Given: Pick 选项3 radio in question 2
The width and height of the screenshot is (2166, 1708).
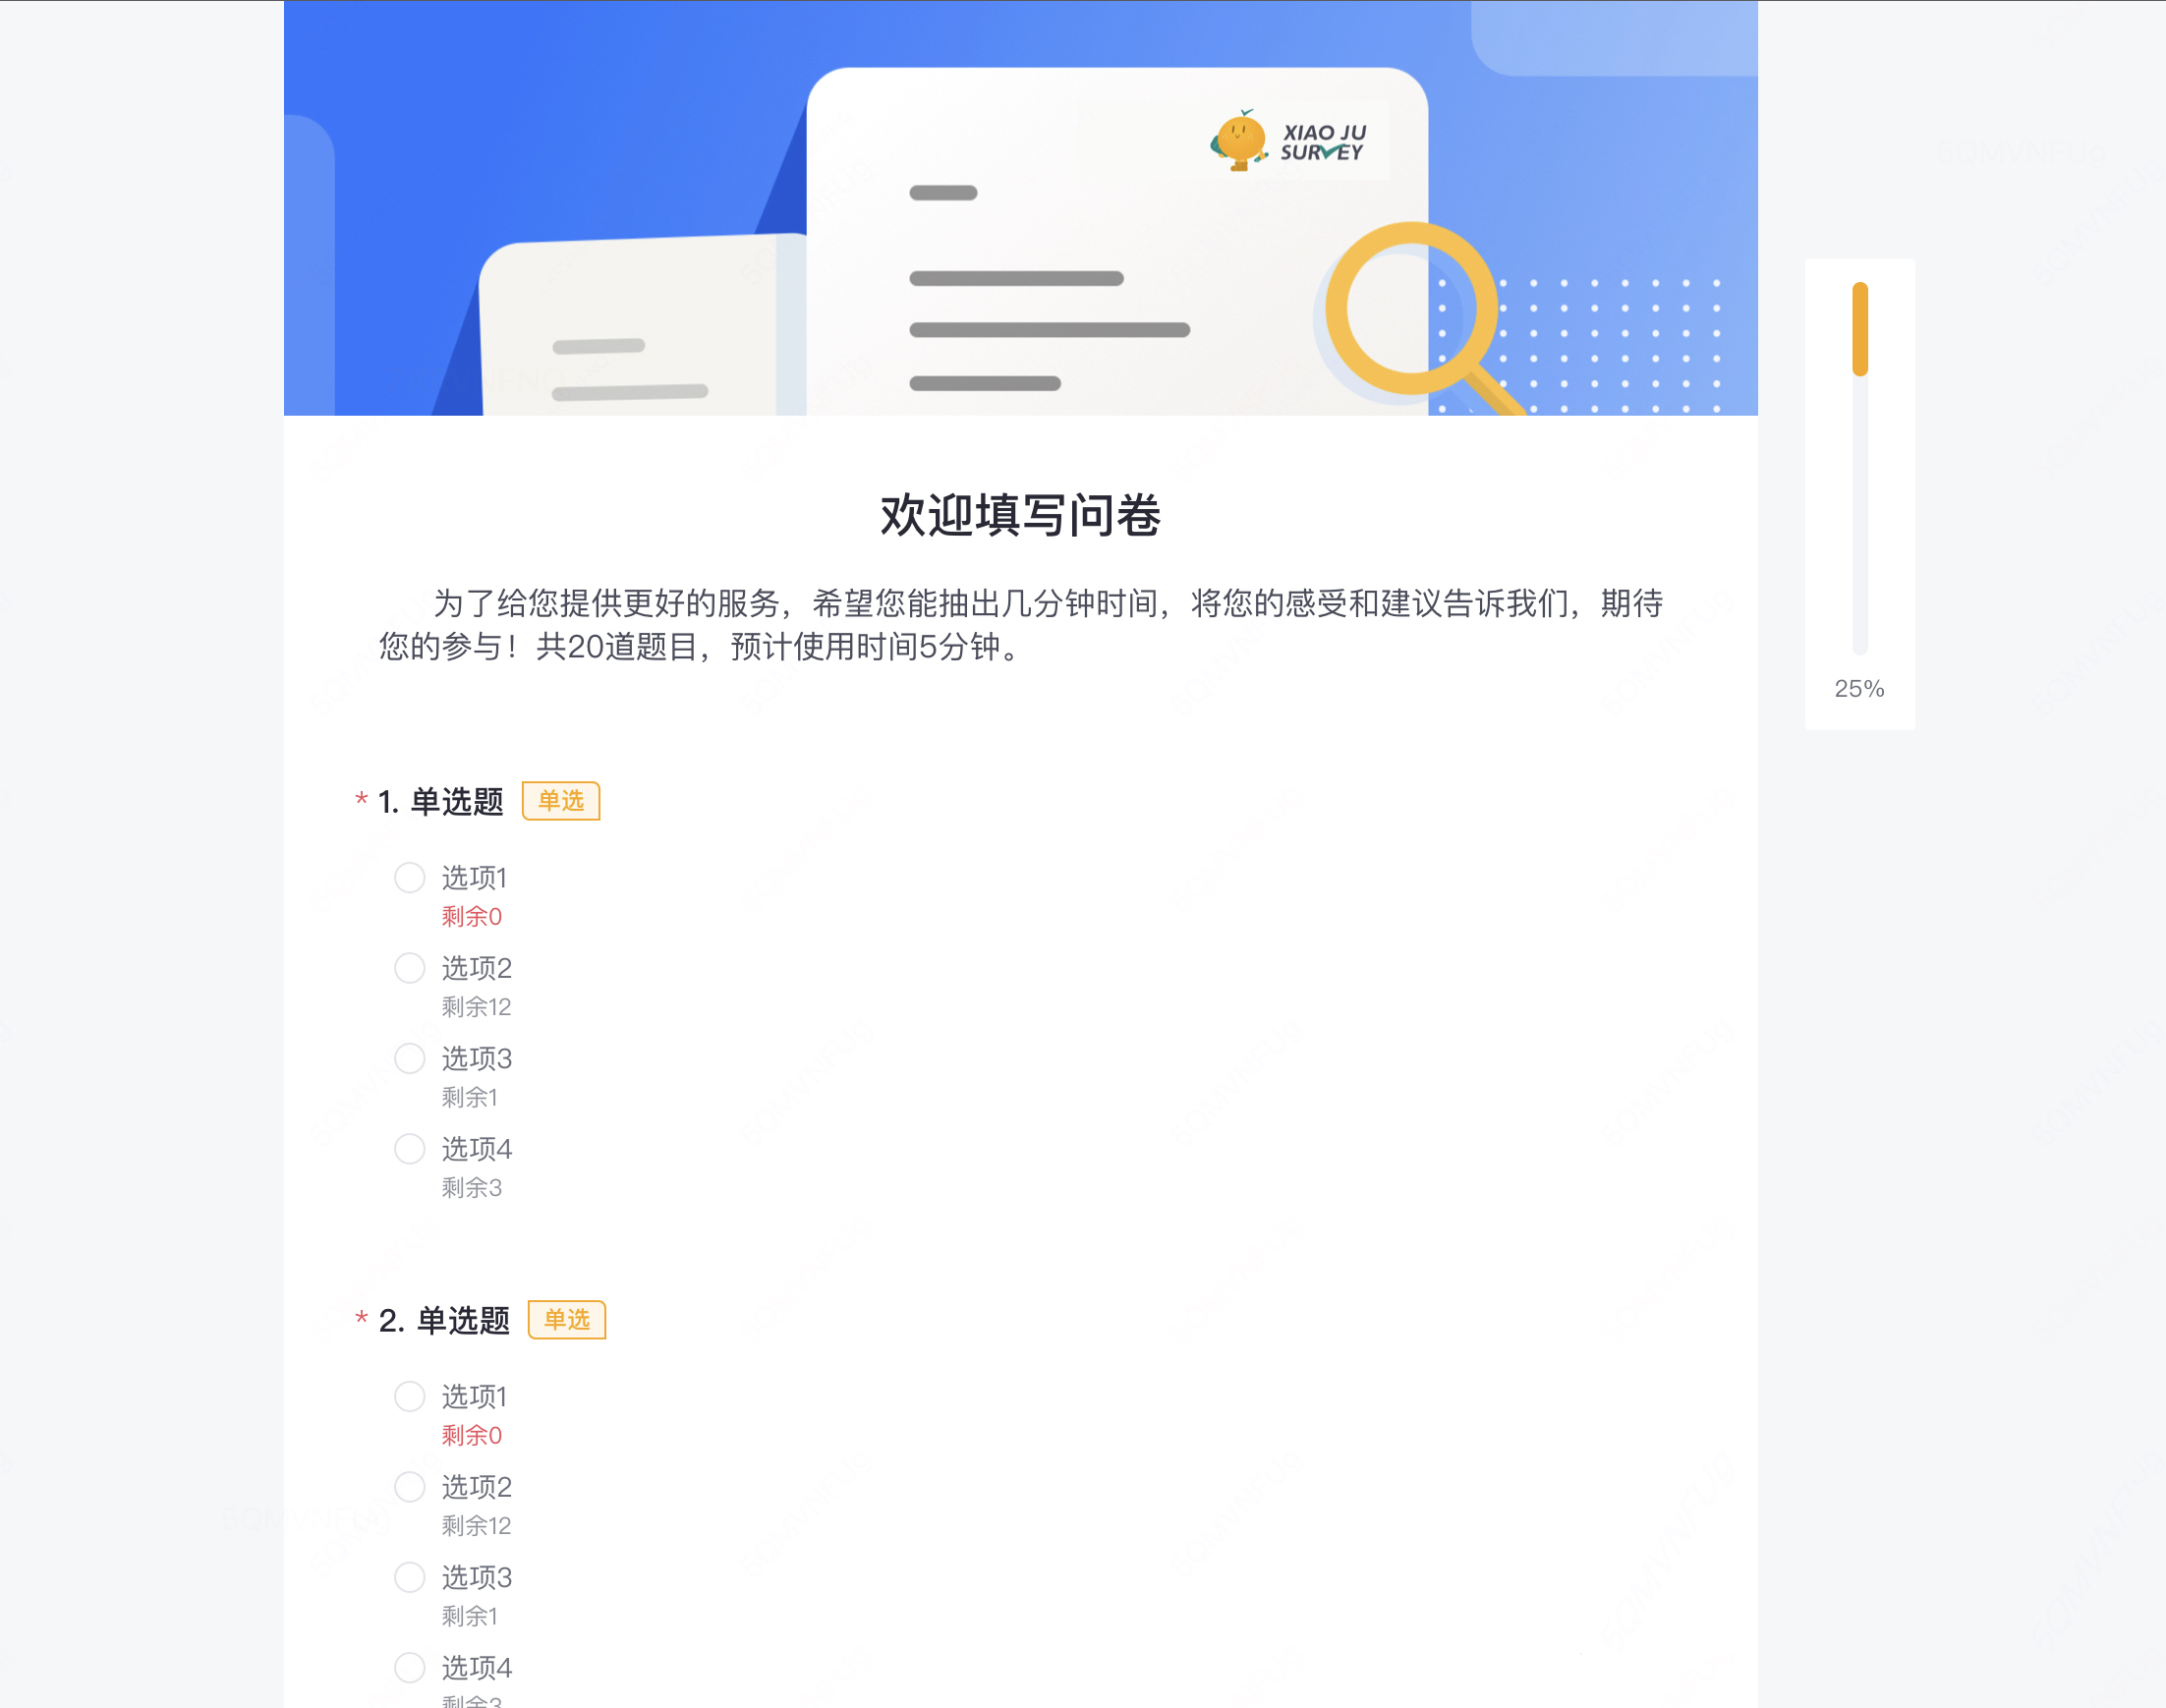Looking at the screenshot, I should (x=409, y=1577).
